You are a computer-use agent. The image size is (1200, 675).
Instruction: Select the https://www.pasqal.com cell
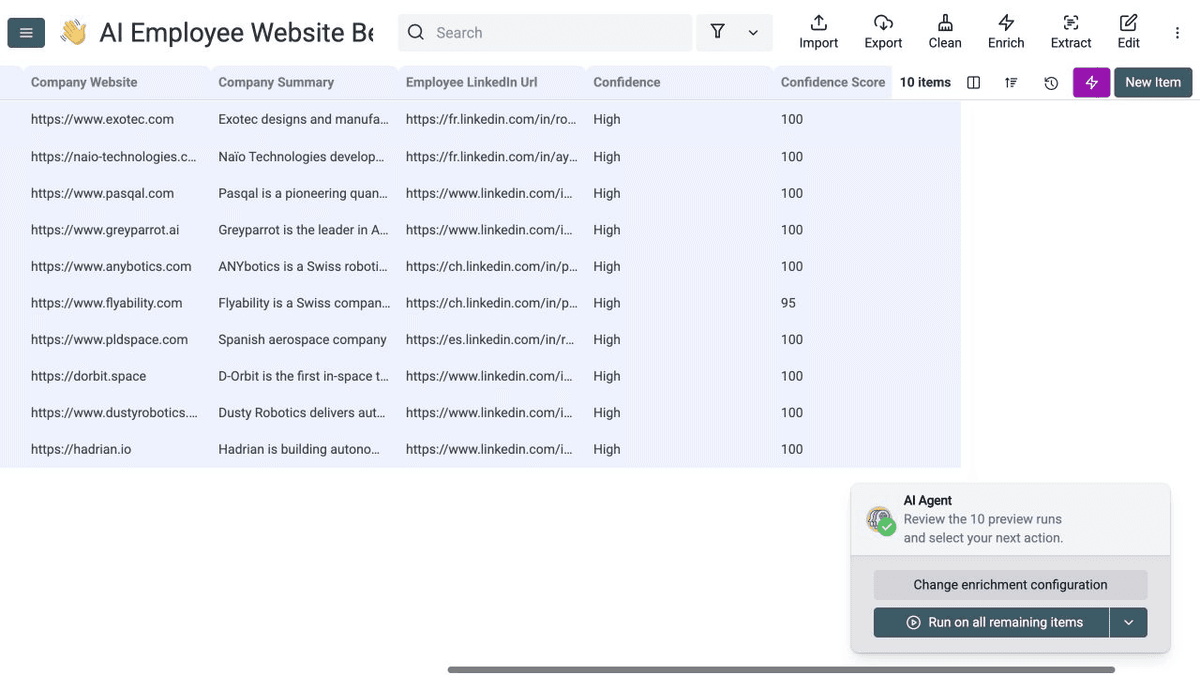pyautogui.click(x=102, y=193)
